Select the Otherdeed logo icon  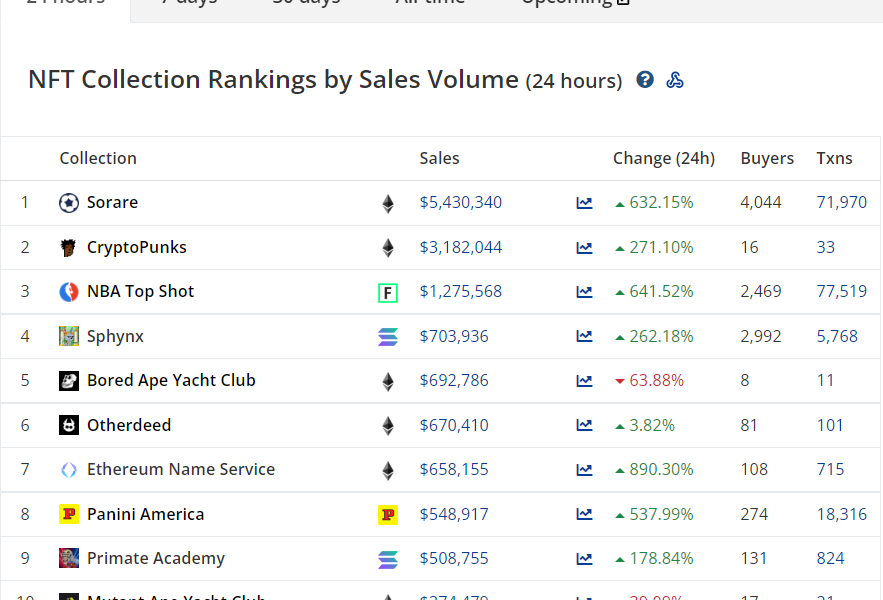pyautogui.click(x=69, y=425)
